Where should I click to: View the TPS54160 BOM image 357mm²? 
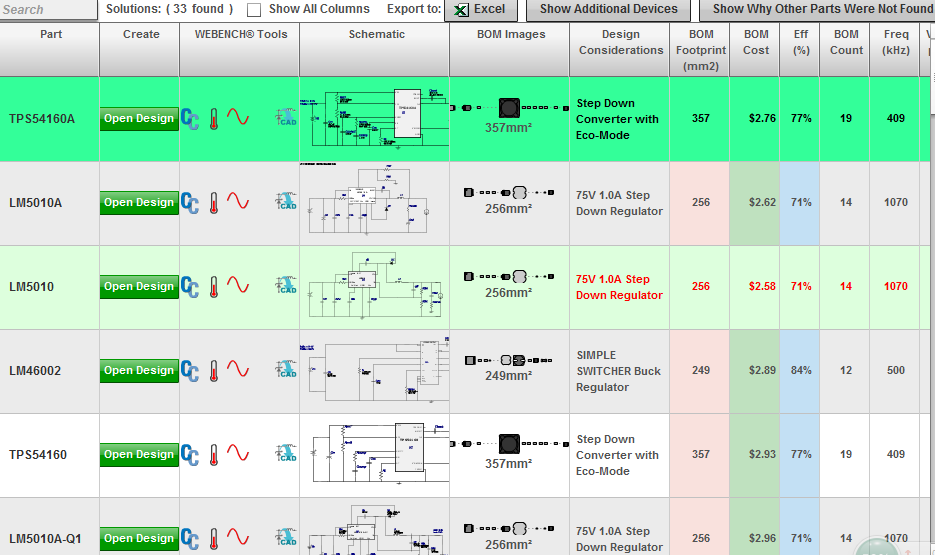(x=509, y=451)
